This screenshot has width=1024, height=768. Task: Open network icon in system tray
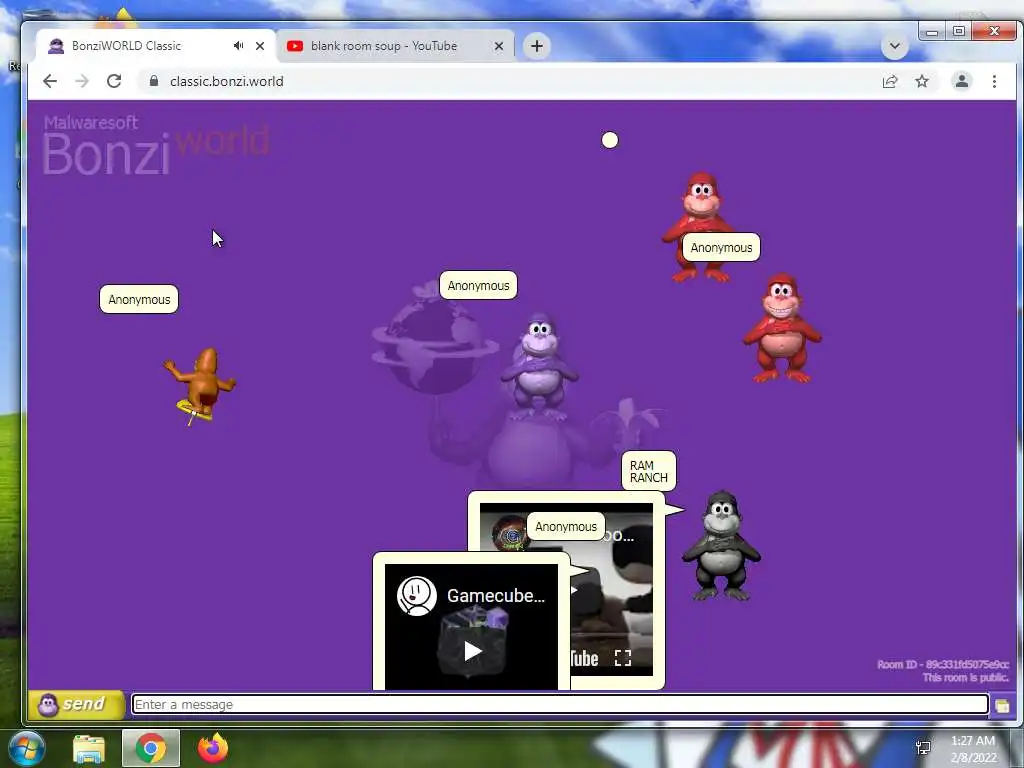[923, 748]
